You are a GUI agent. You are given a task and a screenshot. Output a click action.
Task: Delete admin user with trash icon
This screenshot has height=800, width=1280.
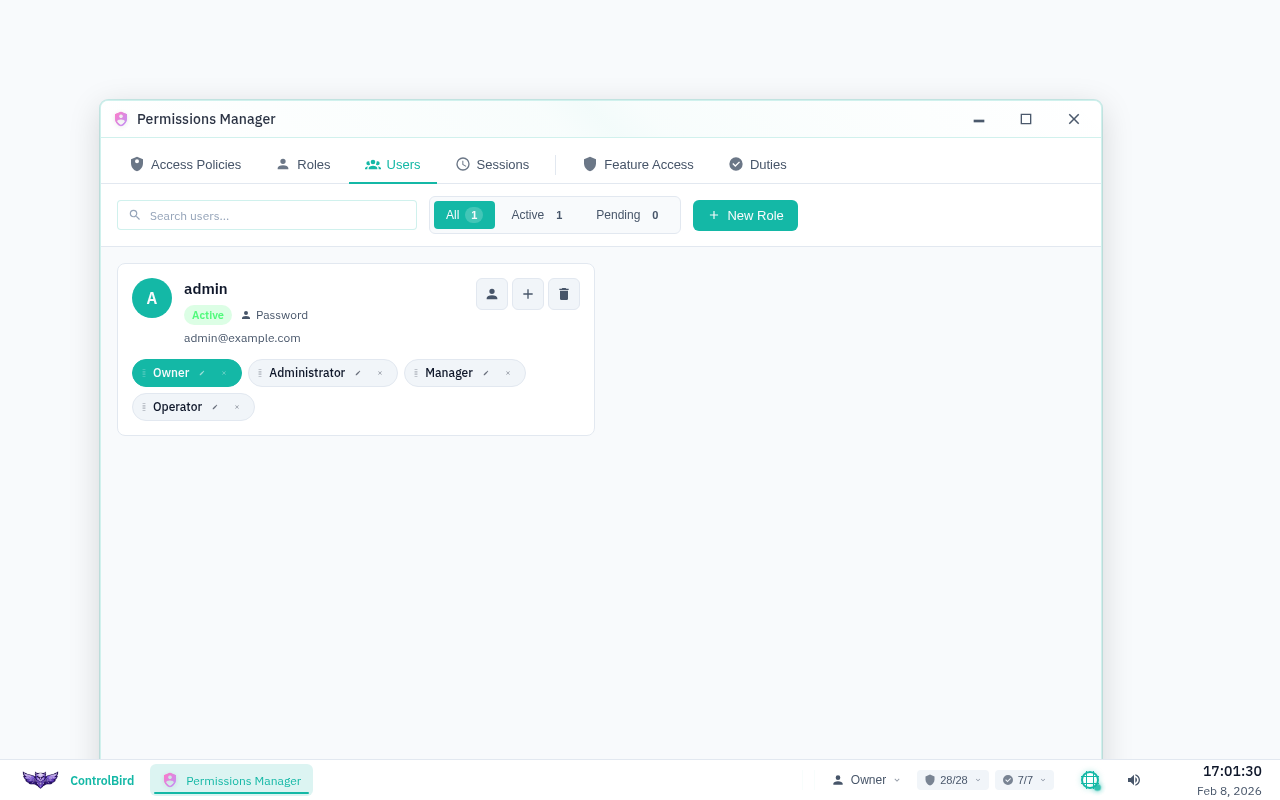(564, 294)
